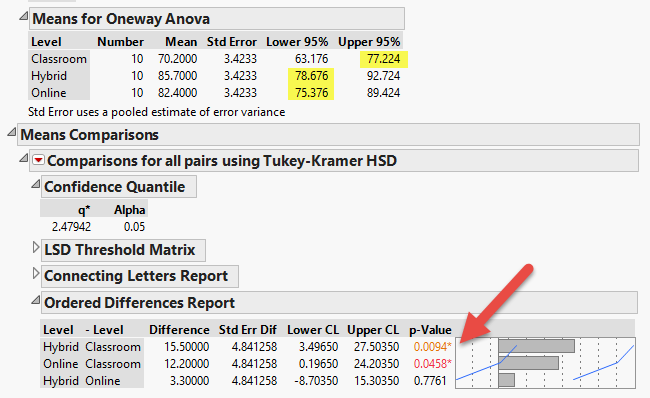Click the mean value 70.2000
The width and height of the screenshot is (650, 398).
pyautogui.click(x=177, y=59)
